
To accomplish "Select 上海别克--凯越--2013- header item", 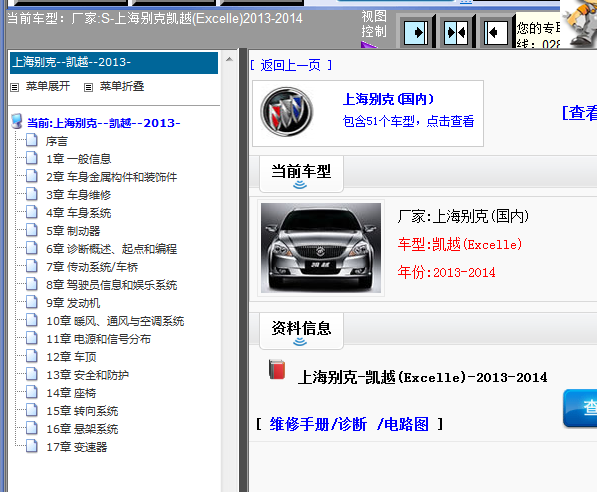I will [x=114, y=62].
